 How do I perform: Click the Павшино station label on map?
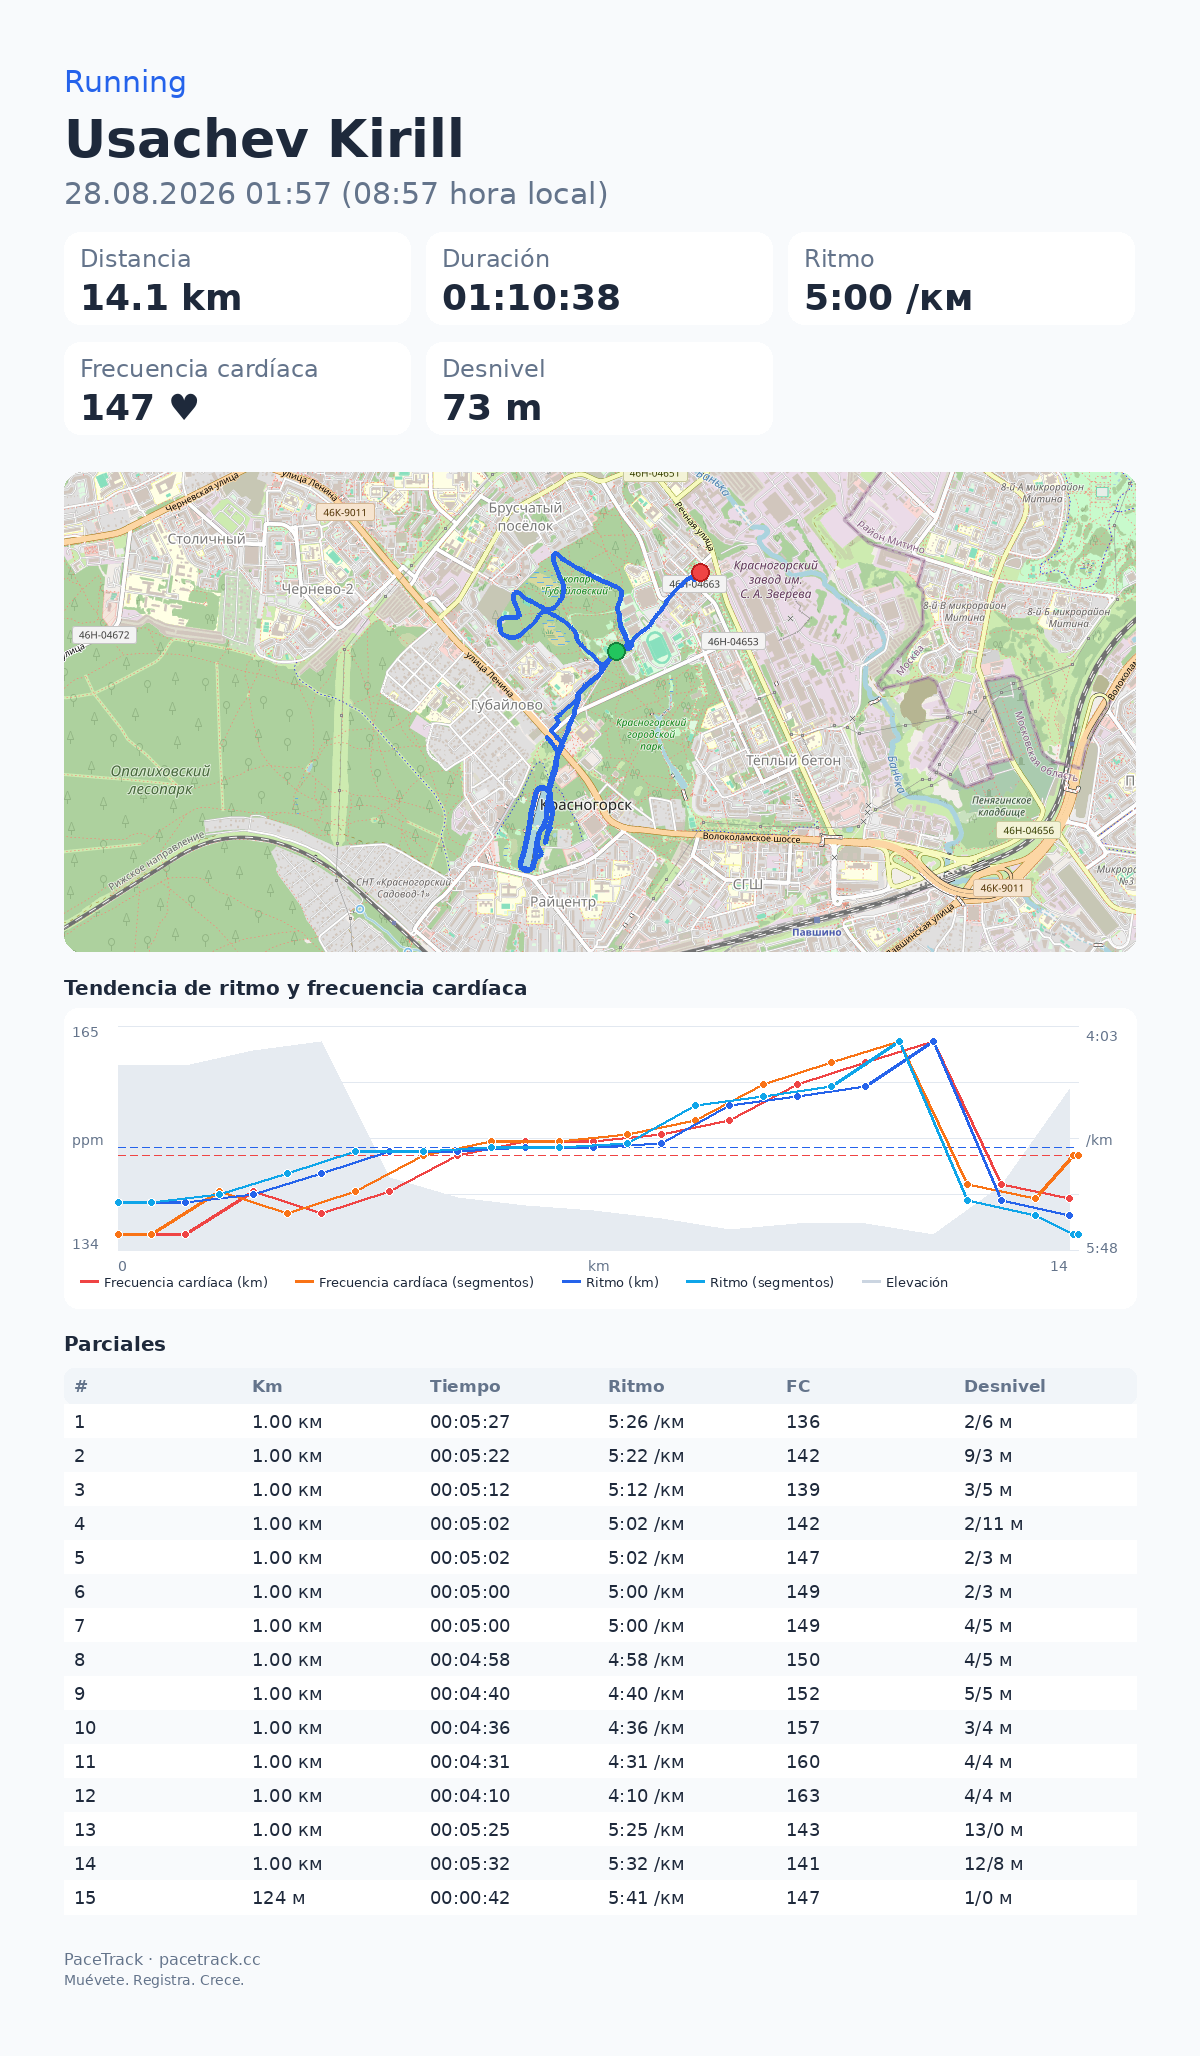[x=817, y=932]
